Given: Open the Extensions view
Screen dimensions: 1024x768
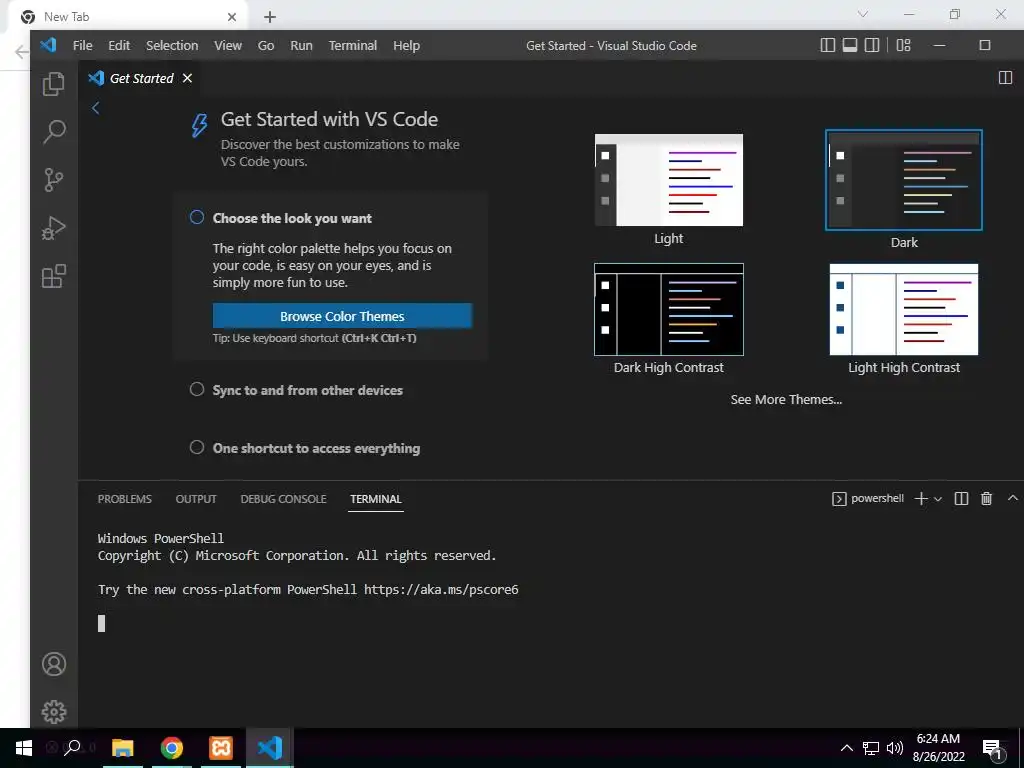Looking at the screenshot, I should pos(54,276).
